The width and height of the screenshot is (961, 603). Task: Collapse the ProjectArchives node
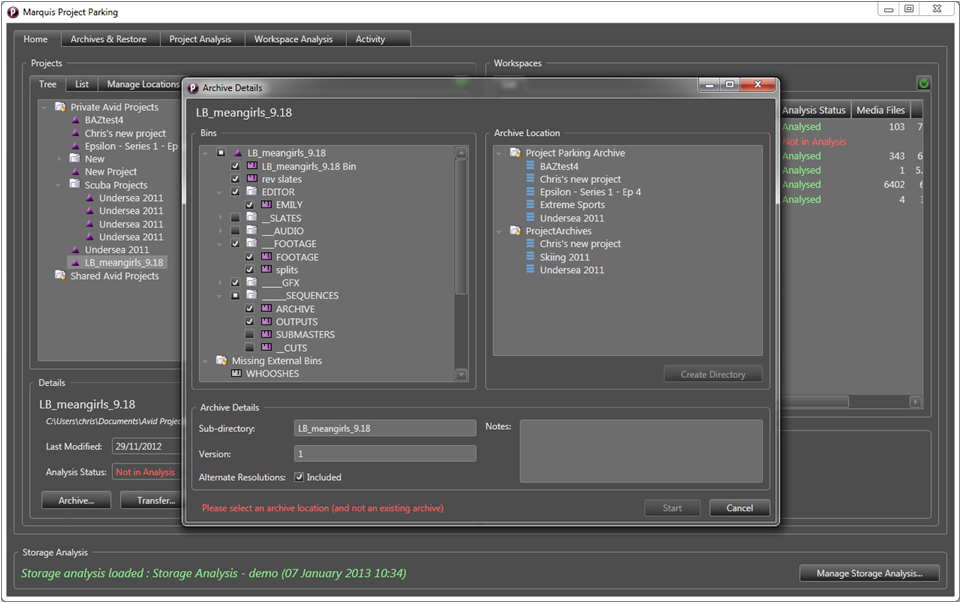click(499, 231)
